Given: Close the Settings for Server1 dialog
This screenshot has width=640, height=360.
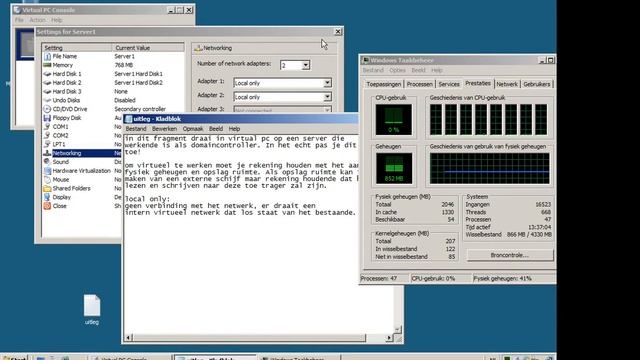Looking at the screenshot, I should [x=338, y=31].
